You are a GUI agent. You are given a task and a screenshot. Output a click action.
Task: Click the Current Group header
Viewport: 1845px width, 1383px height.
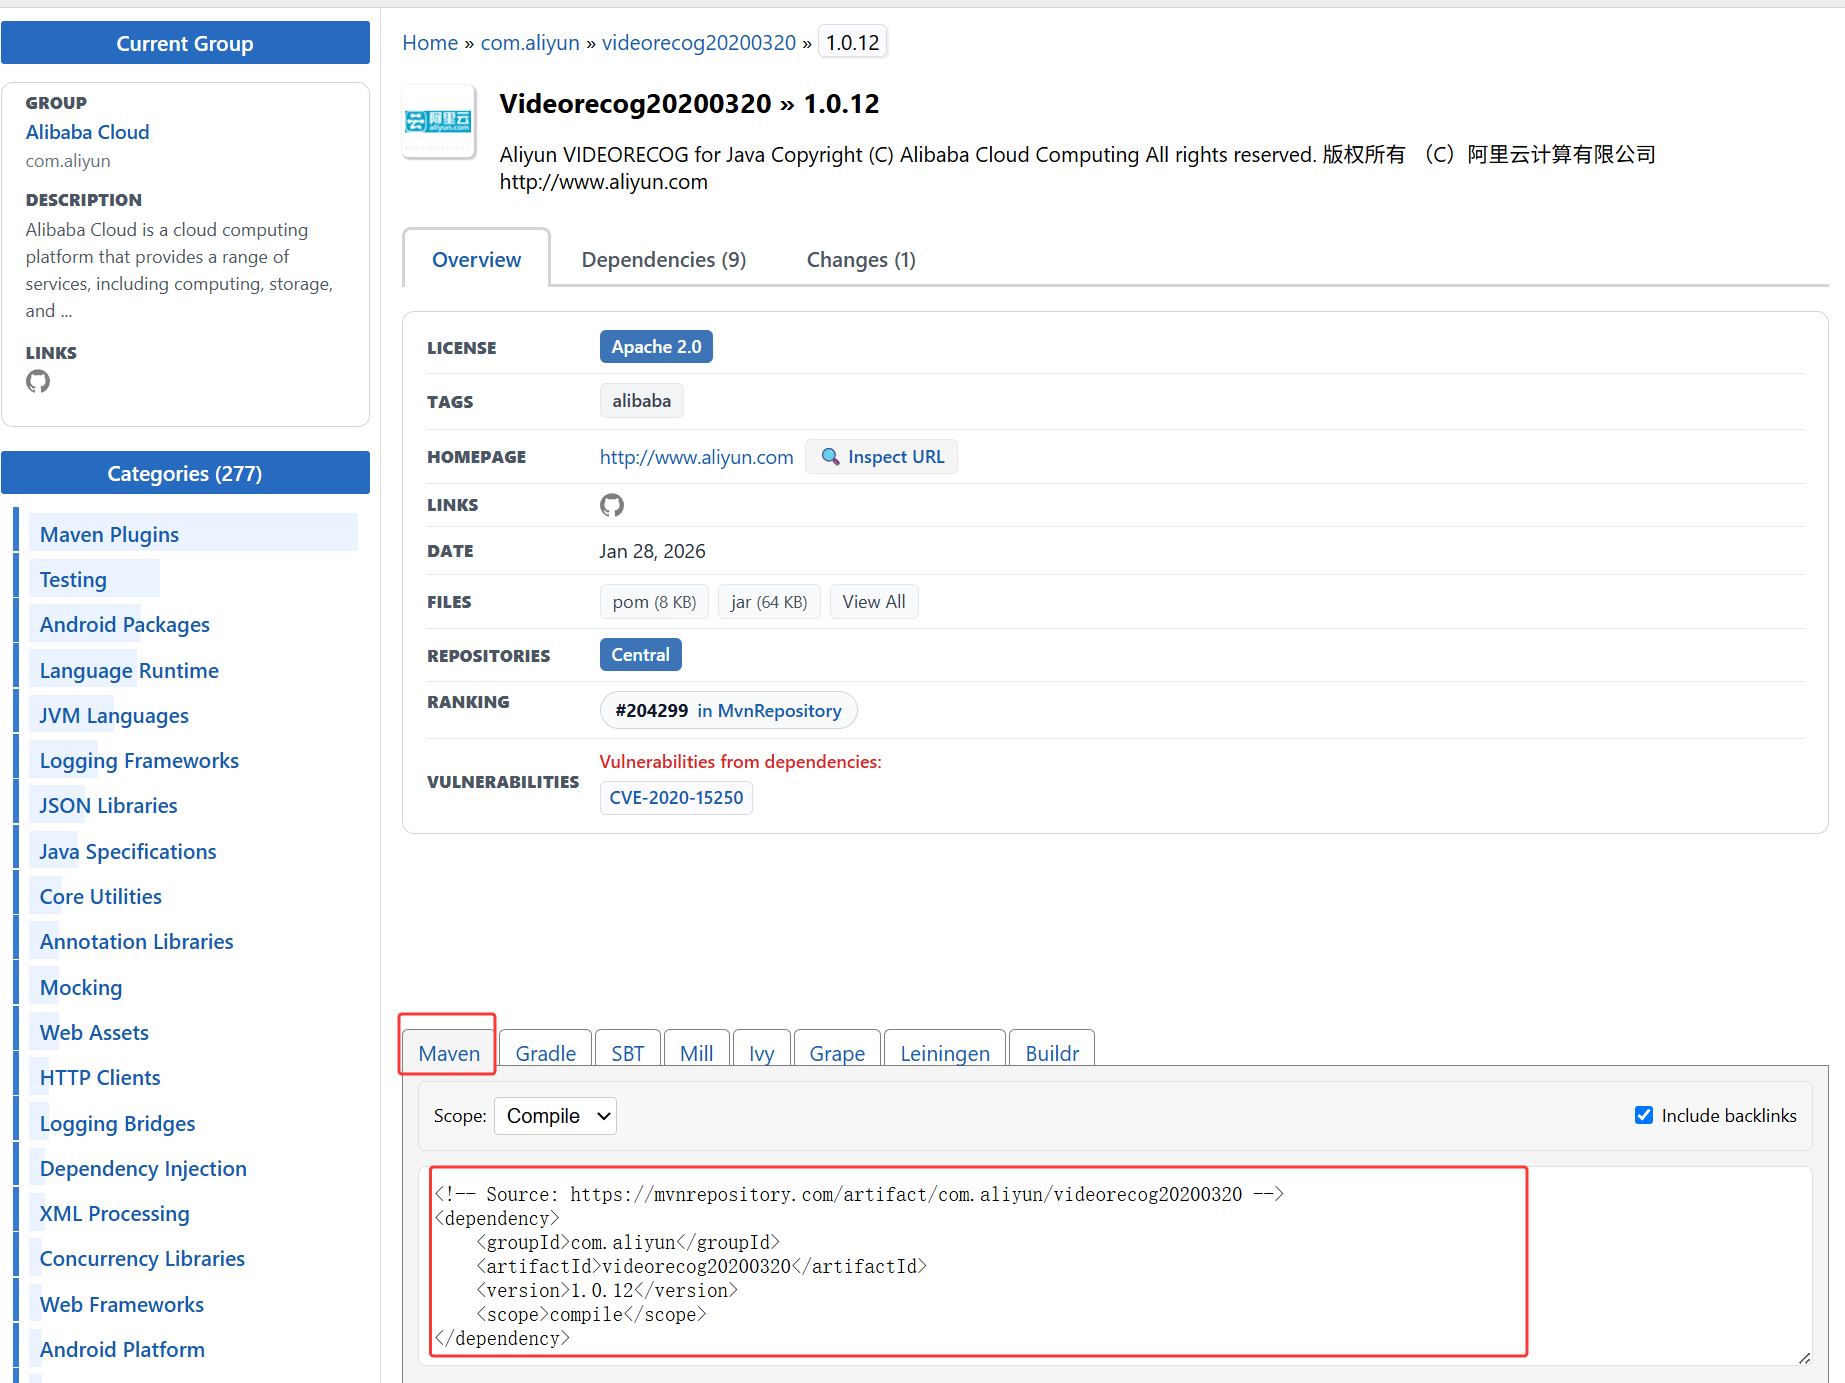click(x=185, y=43)
